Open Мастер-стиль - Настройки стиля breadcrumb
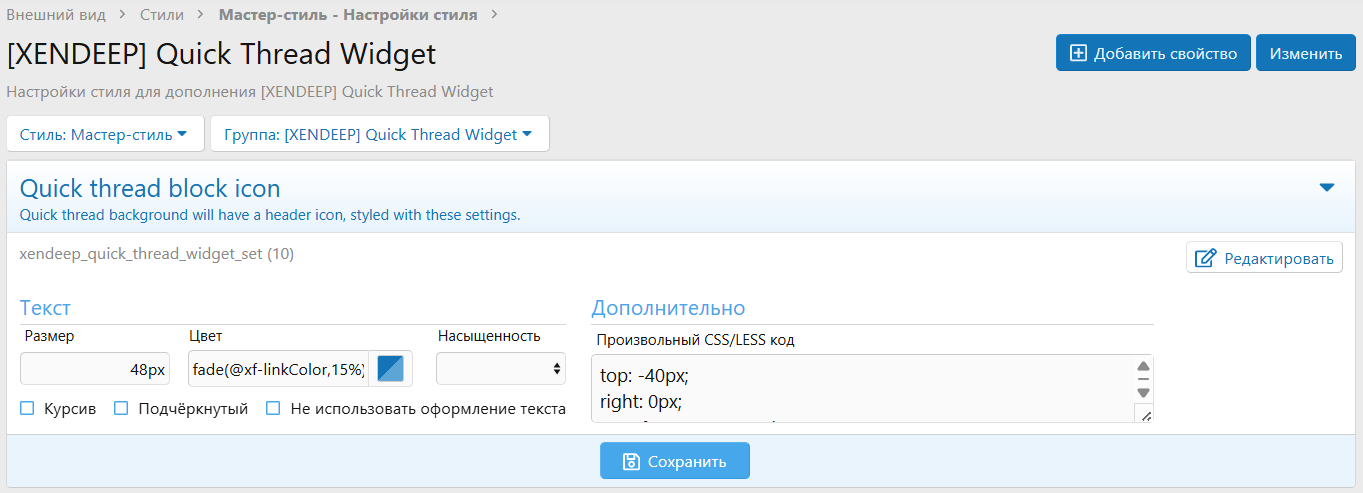Screen dimensions: 1363x493 coord(348,15)
